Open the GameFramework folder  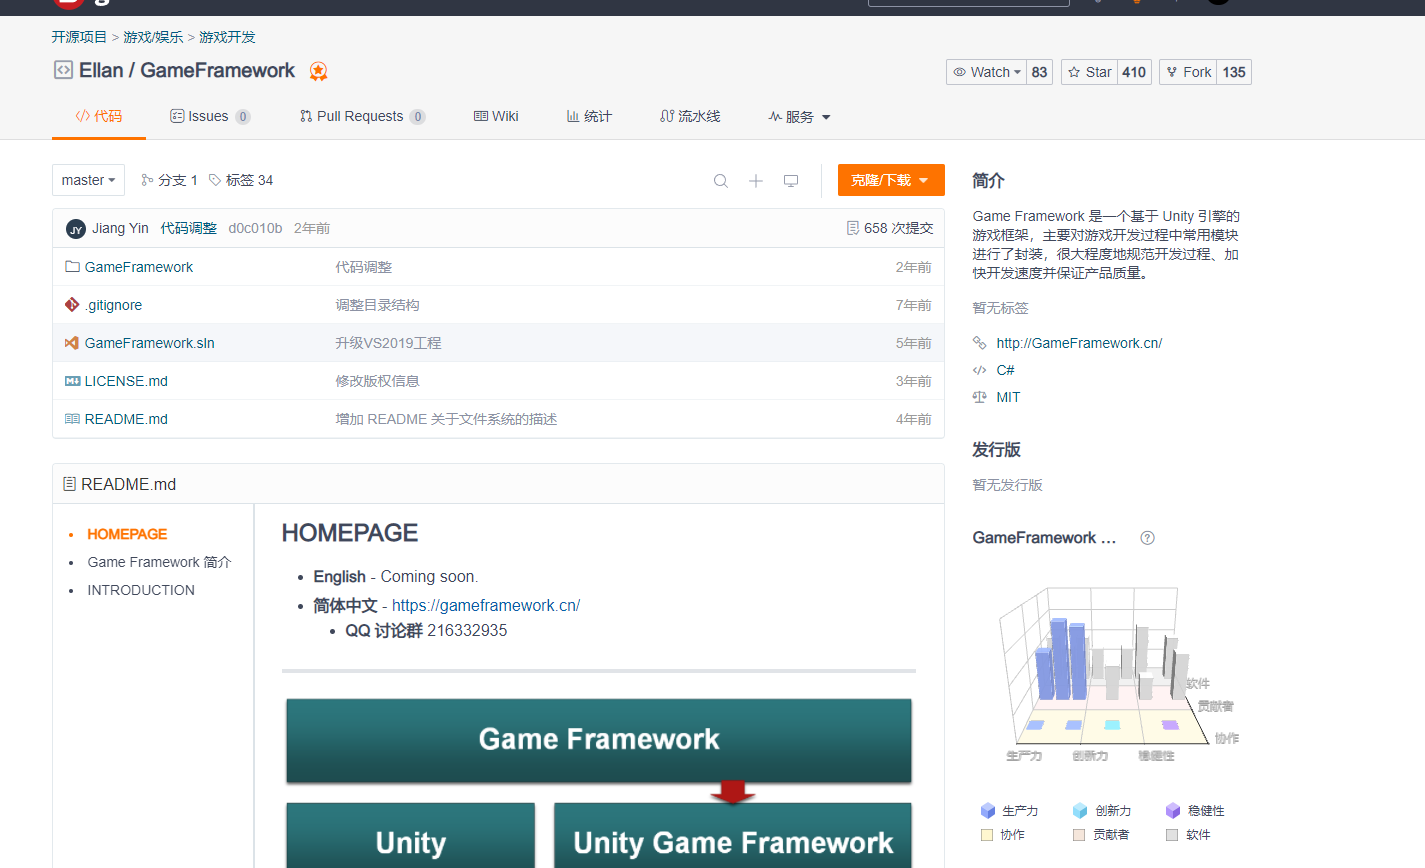point(139,267)
